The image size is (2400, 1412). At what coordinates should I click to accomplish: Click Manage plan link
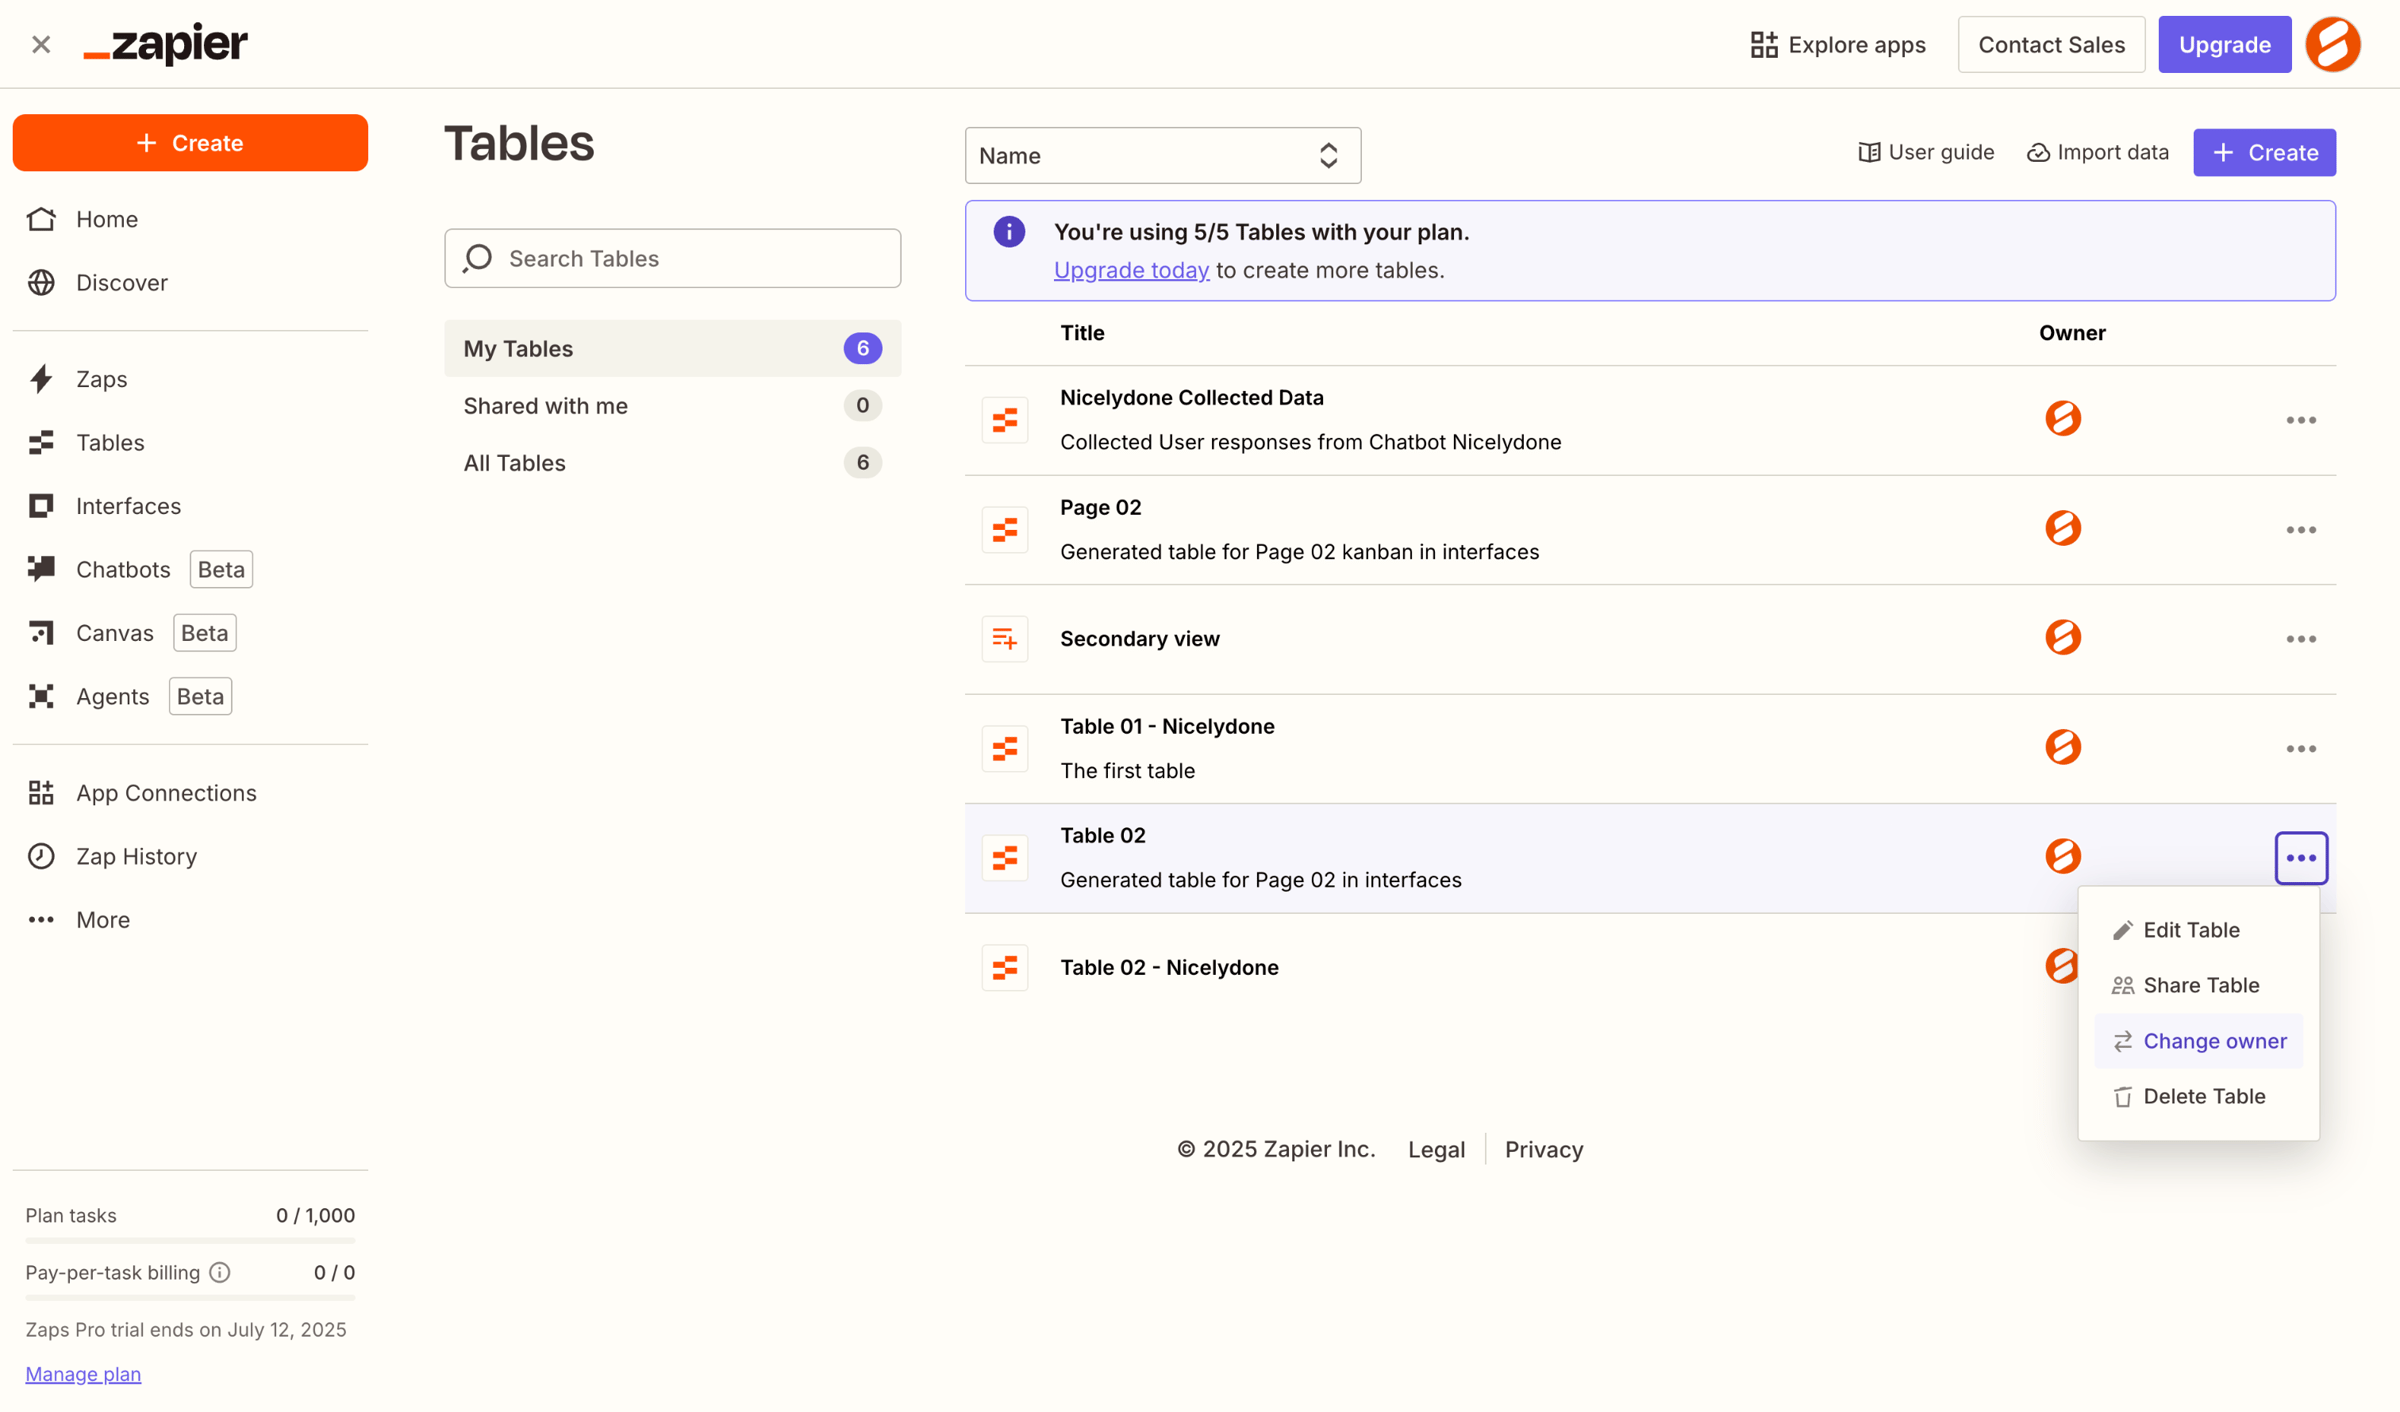[83, 1373]
